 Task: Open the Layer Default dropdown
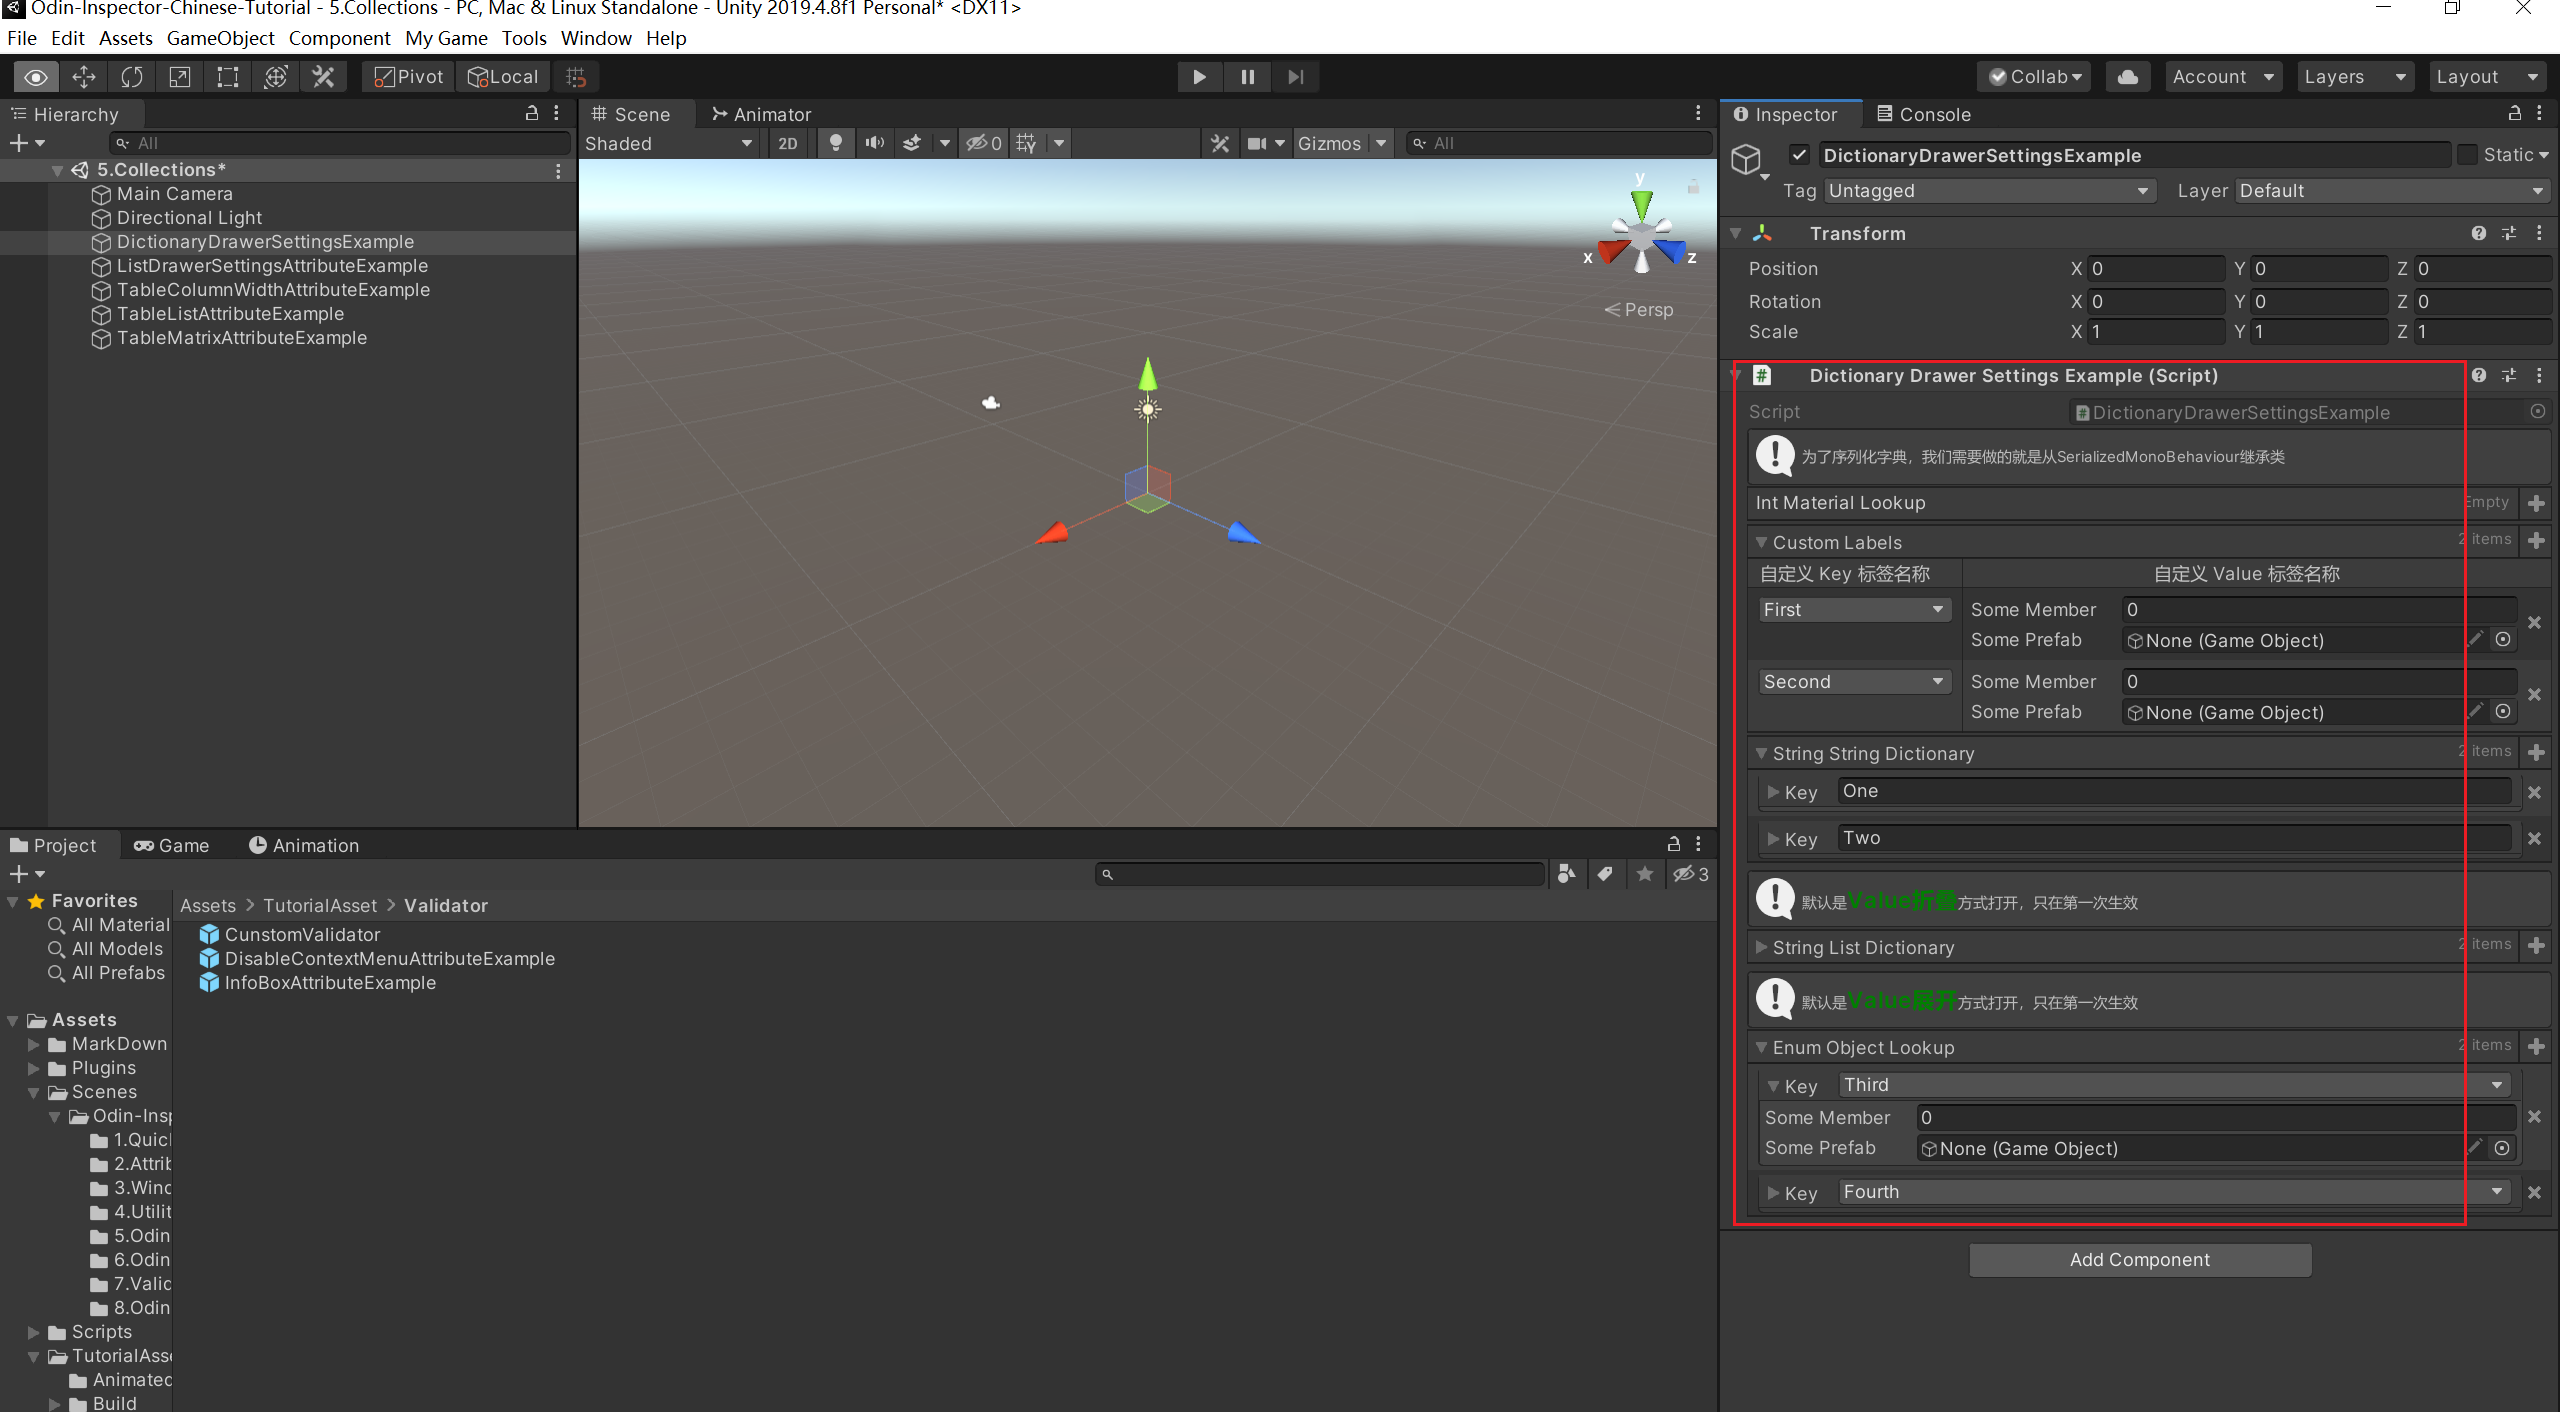pyautogui.click(x=2391, y=190)
